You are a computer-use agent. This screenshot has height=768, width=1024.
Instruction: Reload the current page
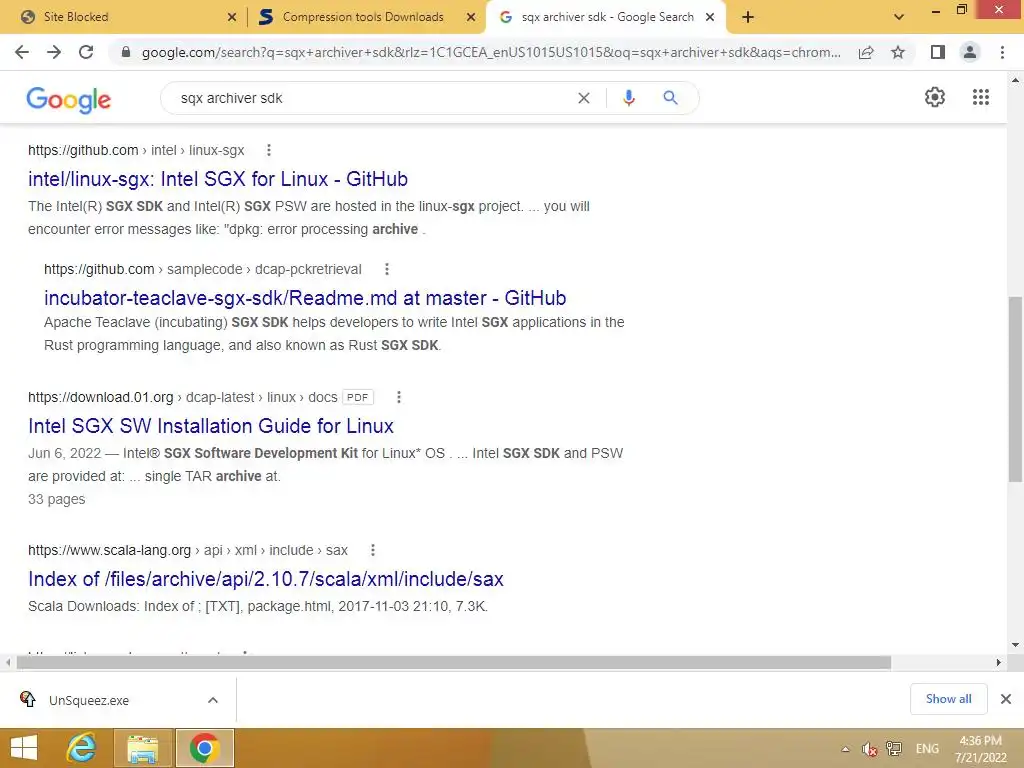86,52
